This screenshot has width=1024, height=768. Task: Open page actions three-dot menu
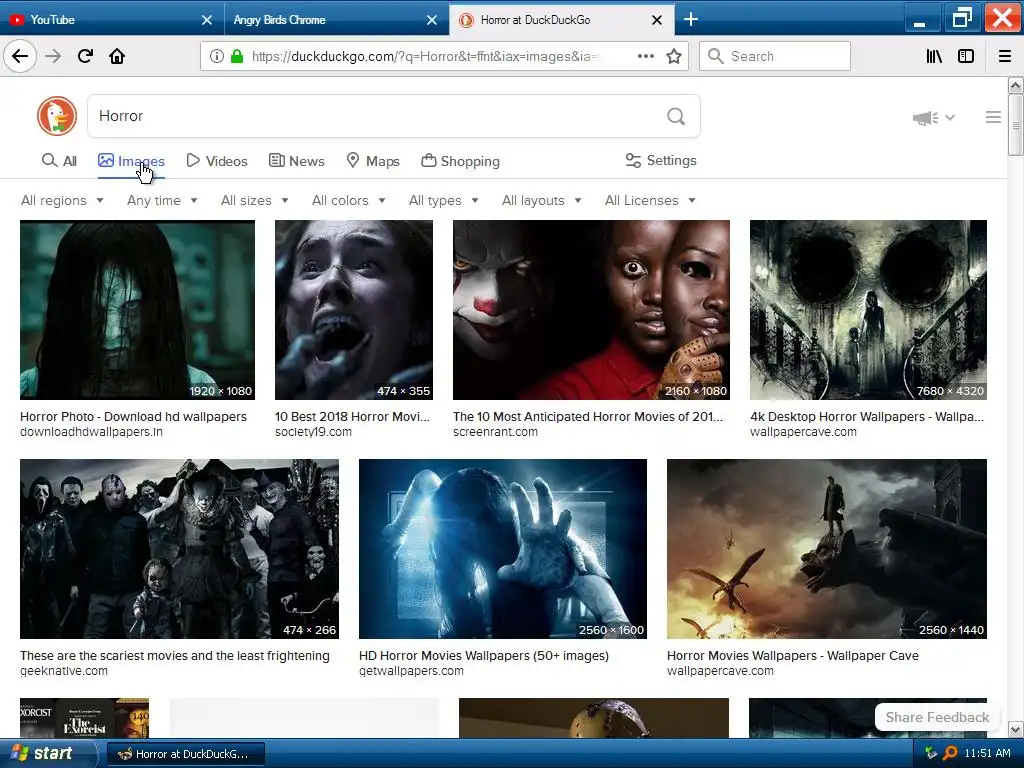click(646, 56)
